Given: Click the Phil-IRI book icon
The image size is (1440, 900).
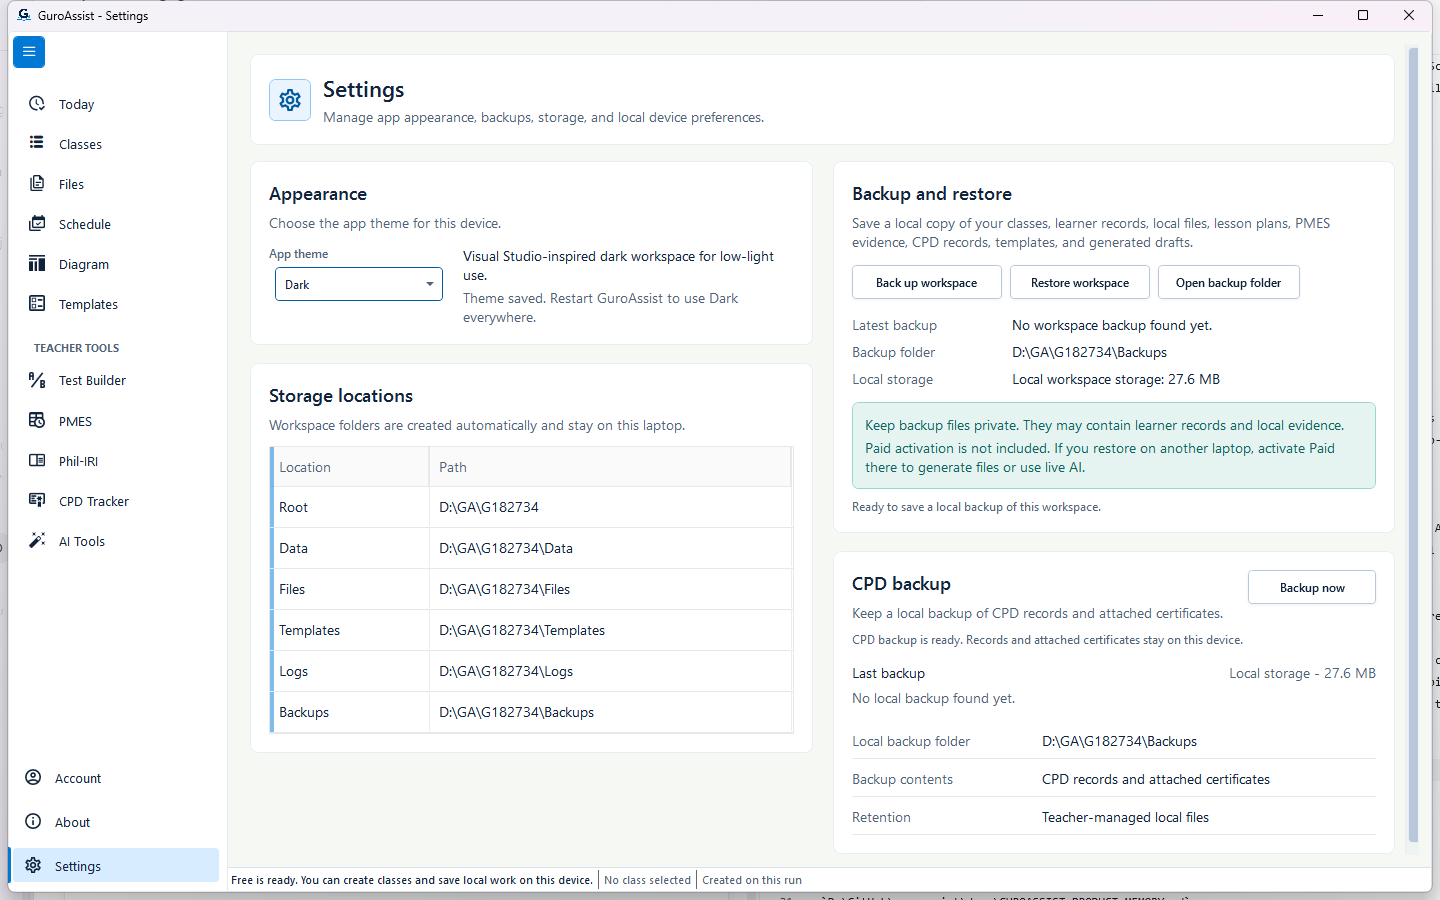Looking at the screenshot, I should point(37,461).
